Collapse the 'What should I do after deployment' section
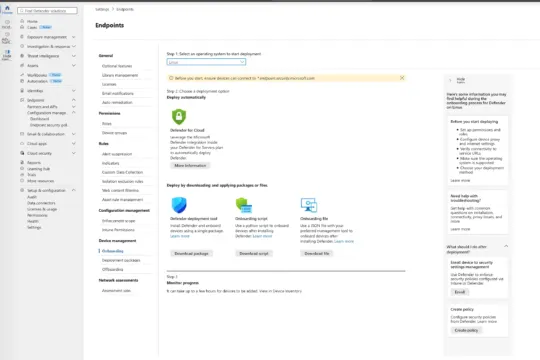Screen dimensions: 540x360 (x=506, y=246)
